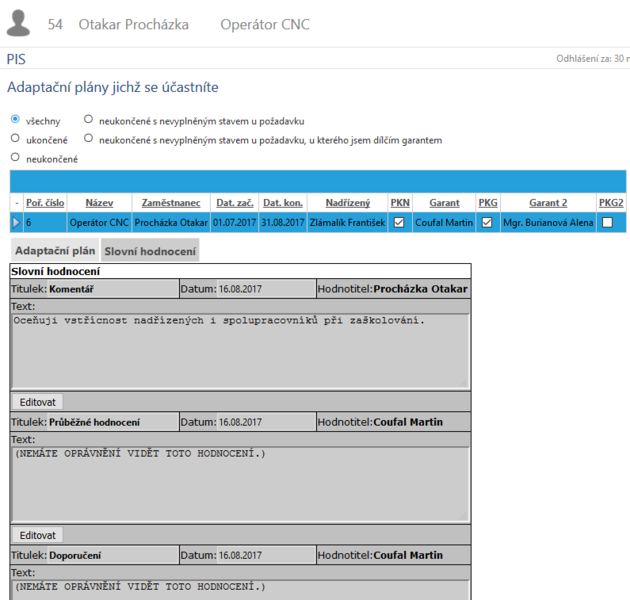Click 'Otakar Procházka' name in header
Screen dimensions: 630x600
click(133, 25)
